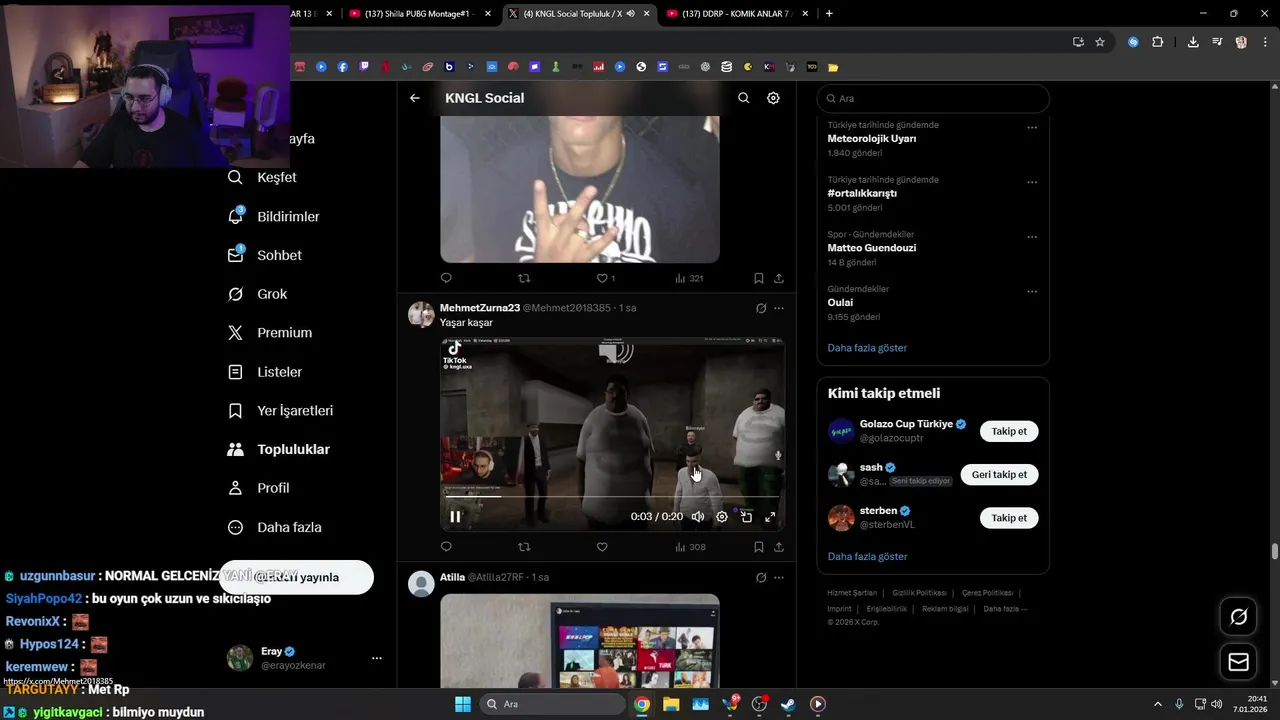This screenshot has height=720, width=1280.
Task: Open Grok action on MehmetZurna23 post
Action: [761, 308]
